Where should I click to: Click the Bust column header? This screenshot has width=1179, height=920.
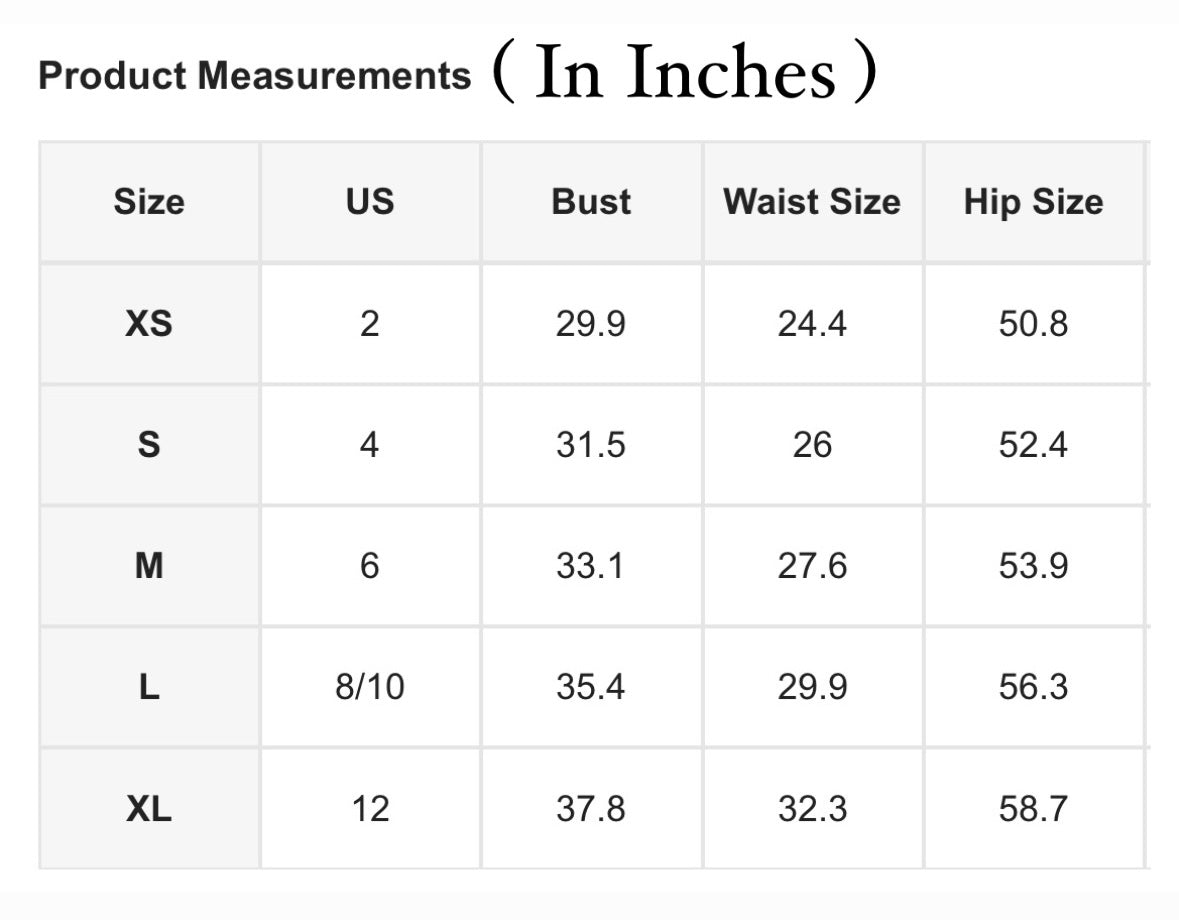pos(591,202)
